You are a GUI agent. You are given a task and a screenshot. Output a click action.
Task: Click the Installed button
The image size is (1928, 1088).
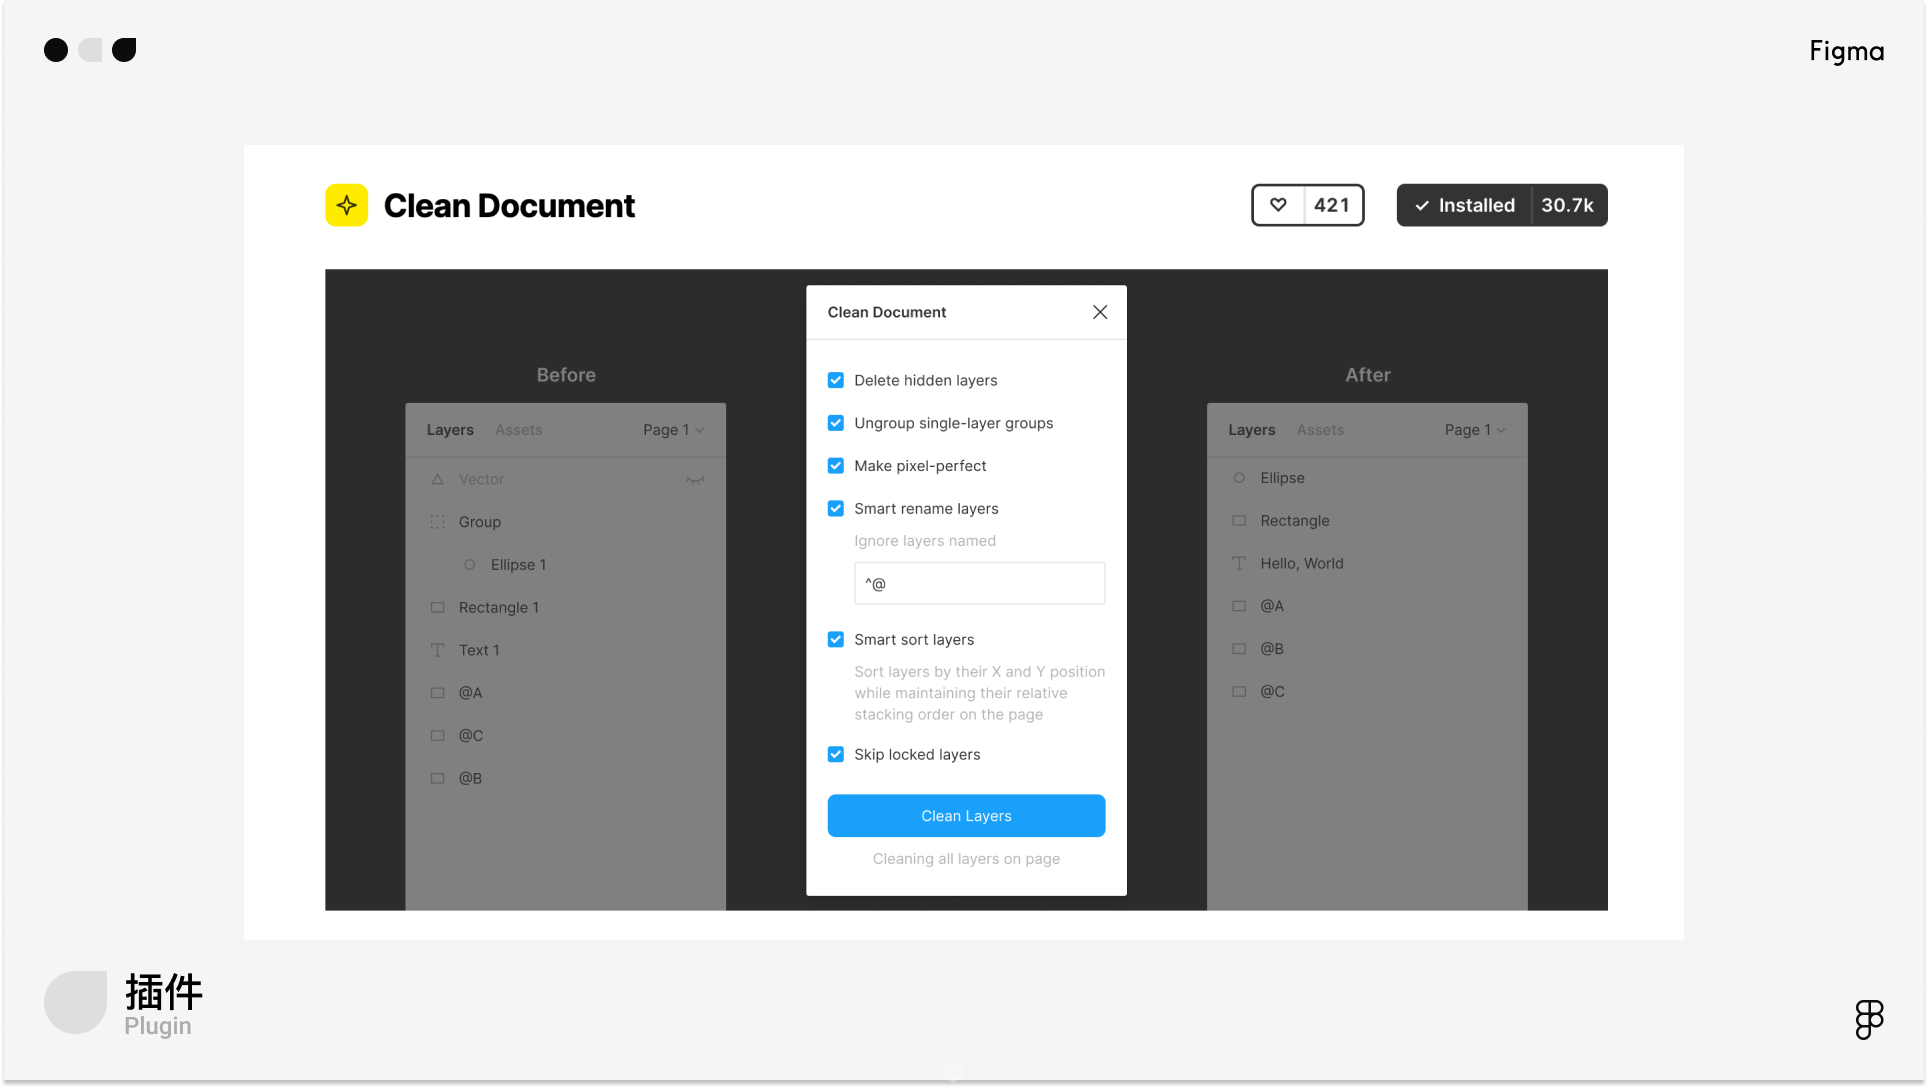tap(1464, 205)
